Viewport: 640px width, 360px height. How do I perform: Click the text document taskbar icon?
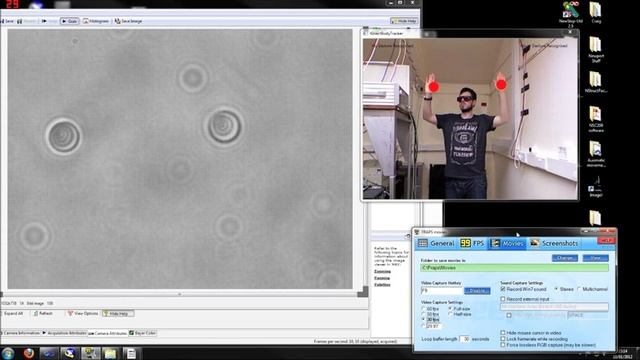131,353
